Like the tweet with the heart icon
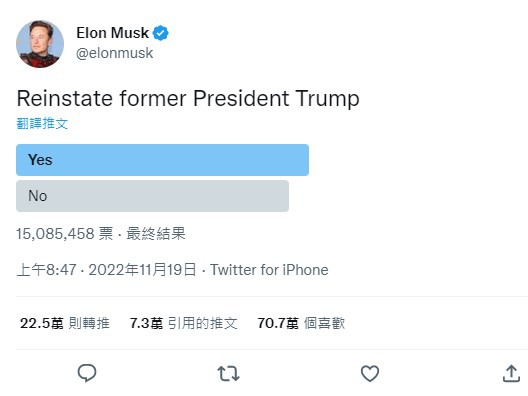This screenshot has height=396, width=528. [370, 373]
